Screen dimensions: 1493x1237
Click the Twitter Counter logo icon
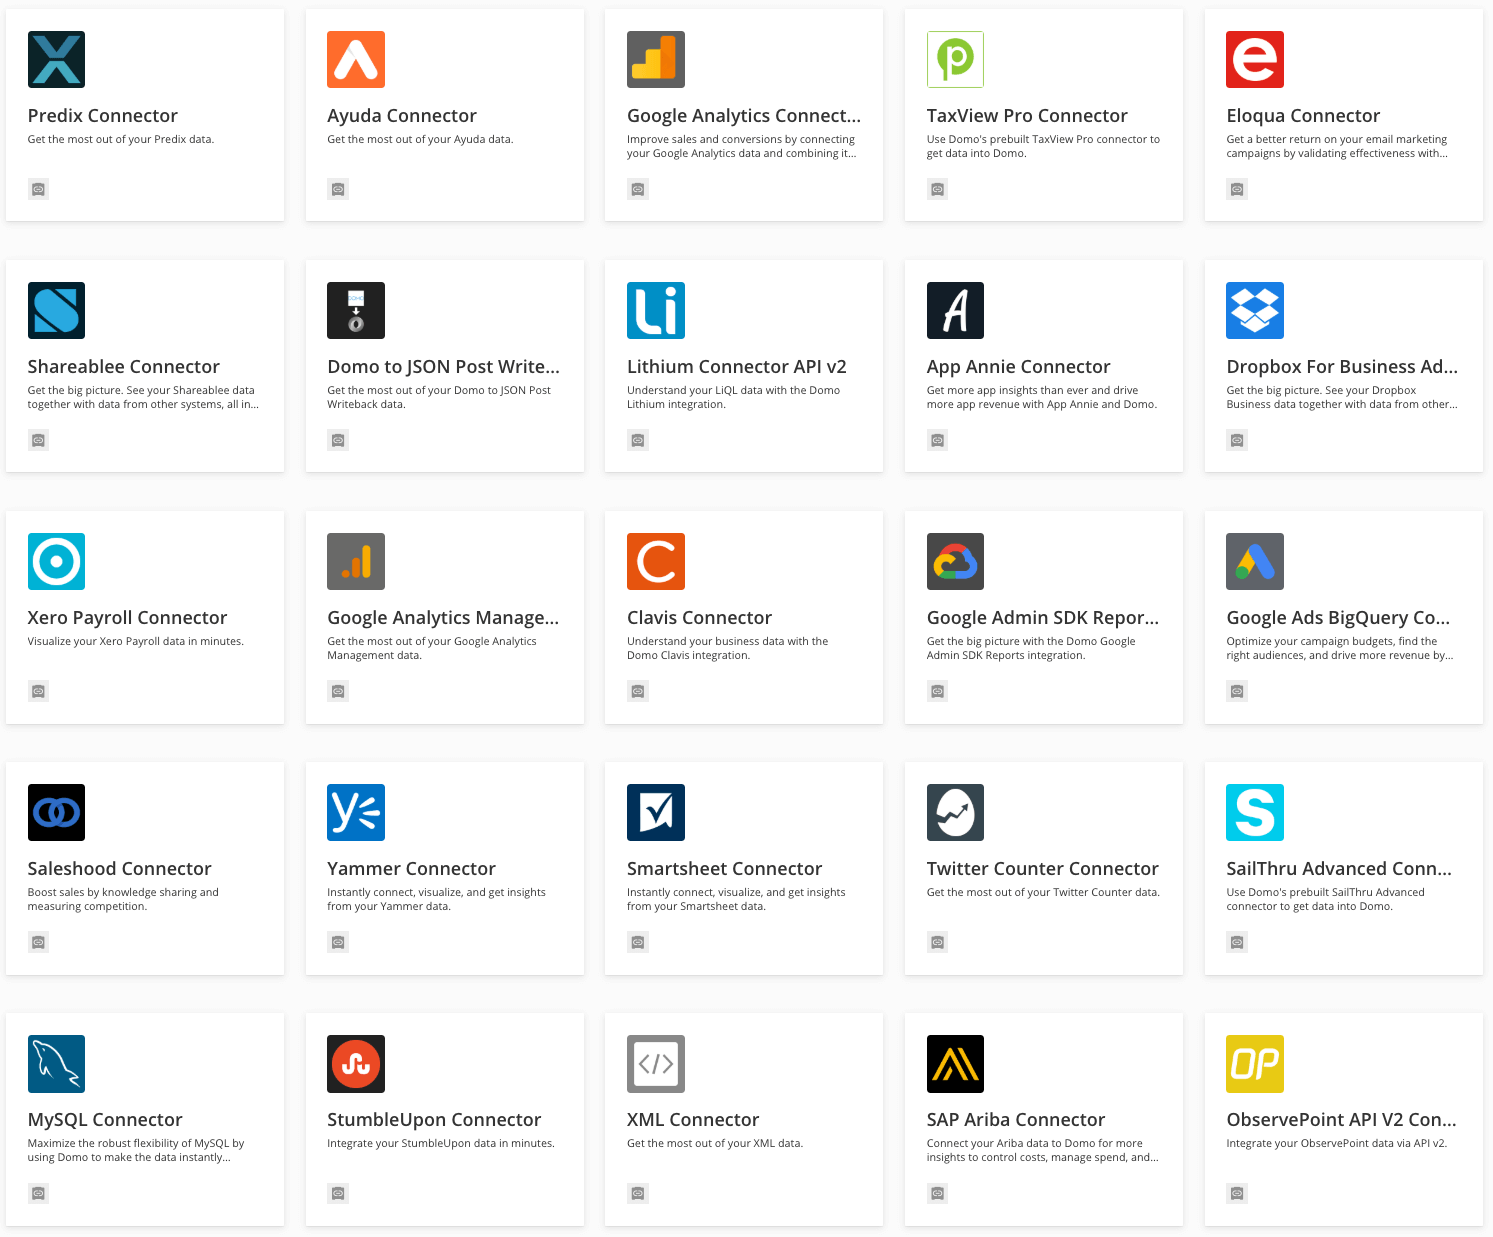click(955, 812)
